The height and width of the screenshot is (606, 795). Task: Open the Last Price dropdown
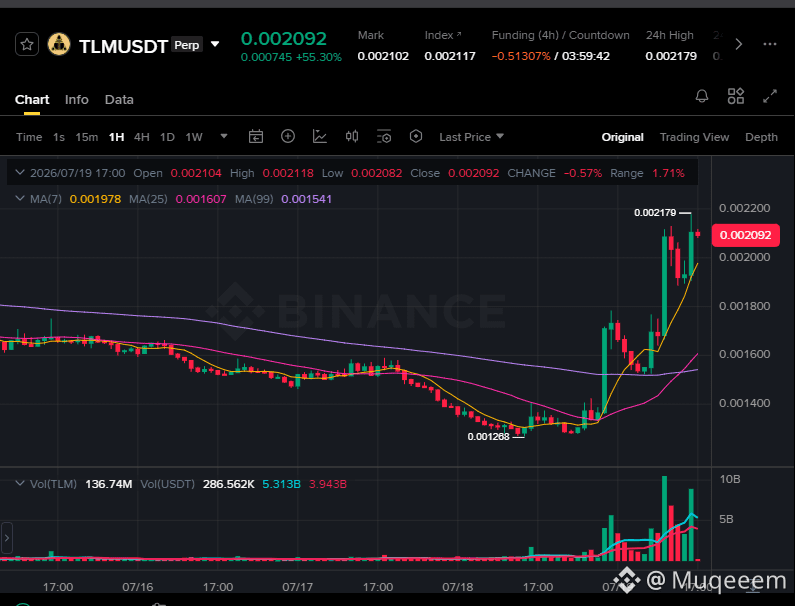[472, 137]
